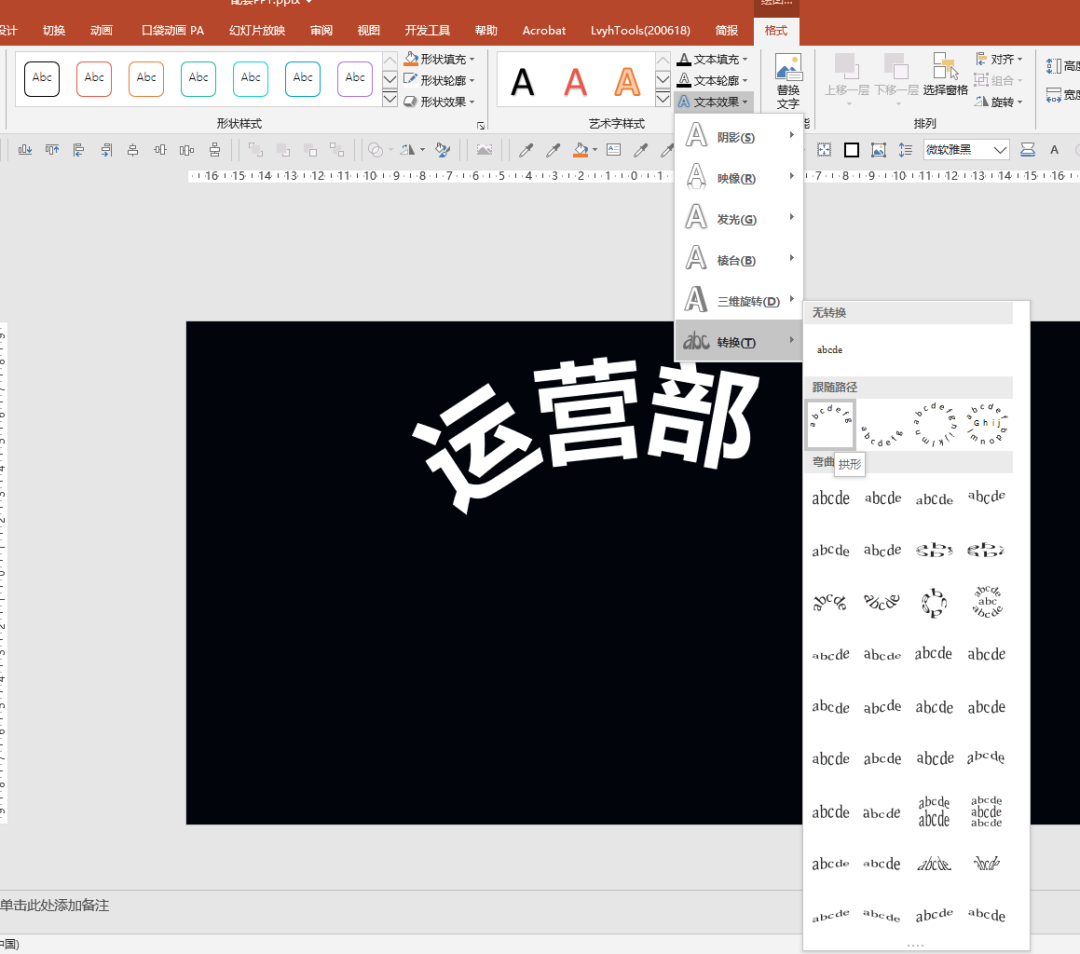Toggle the 文本效果 text effects dropdown
Viewport: 1080px width, 954px height.
tap(713, 102)
